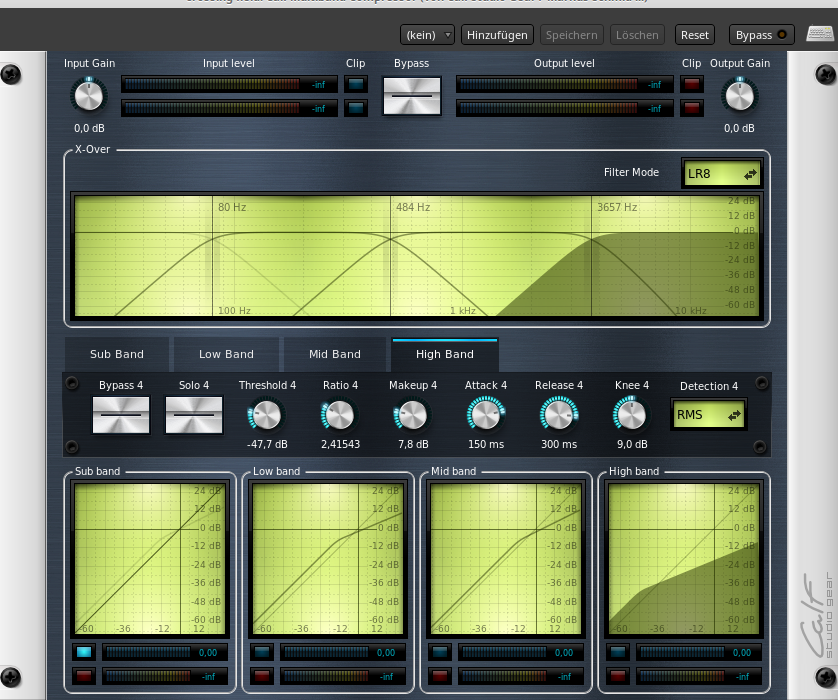Click the Makeup value 7,8 dB
The width and height of the screenshot is (838, 700).
pyautogui.click(x=413, y=444)
